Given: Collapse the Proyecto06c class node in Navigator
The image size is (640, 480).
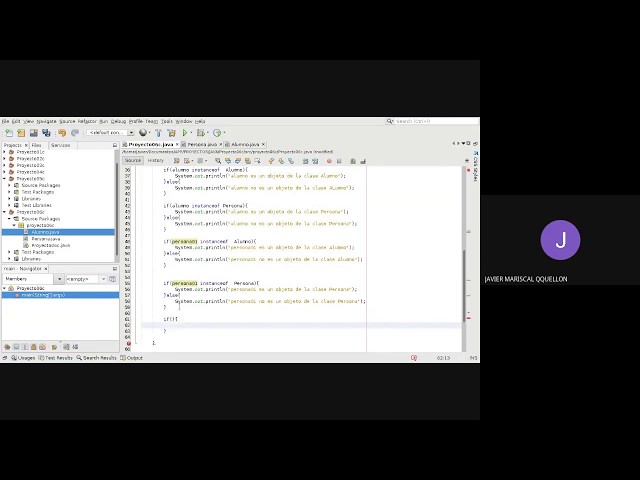Looking at the screenshot, I should click(x=5, y=288).
